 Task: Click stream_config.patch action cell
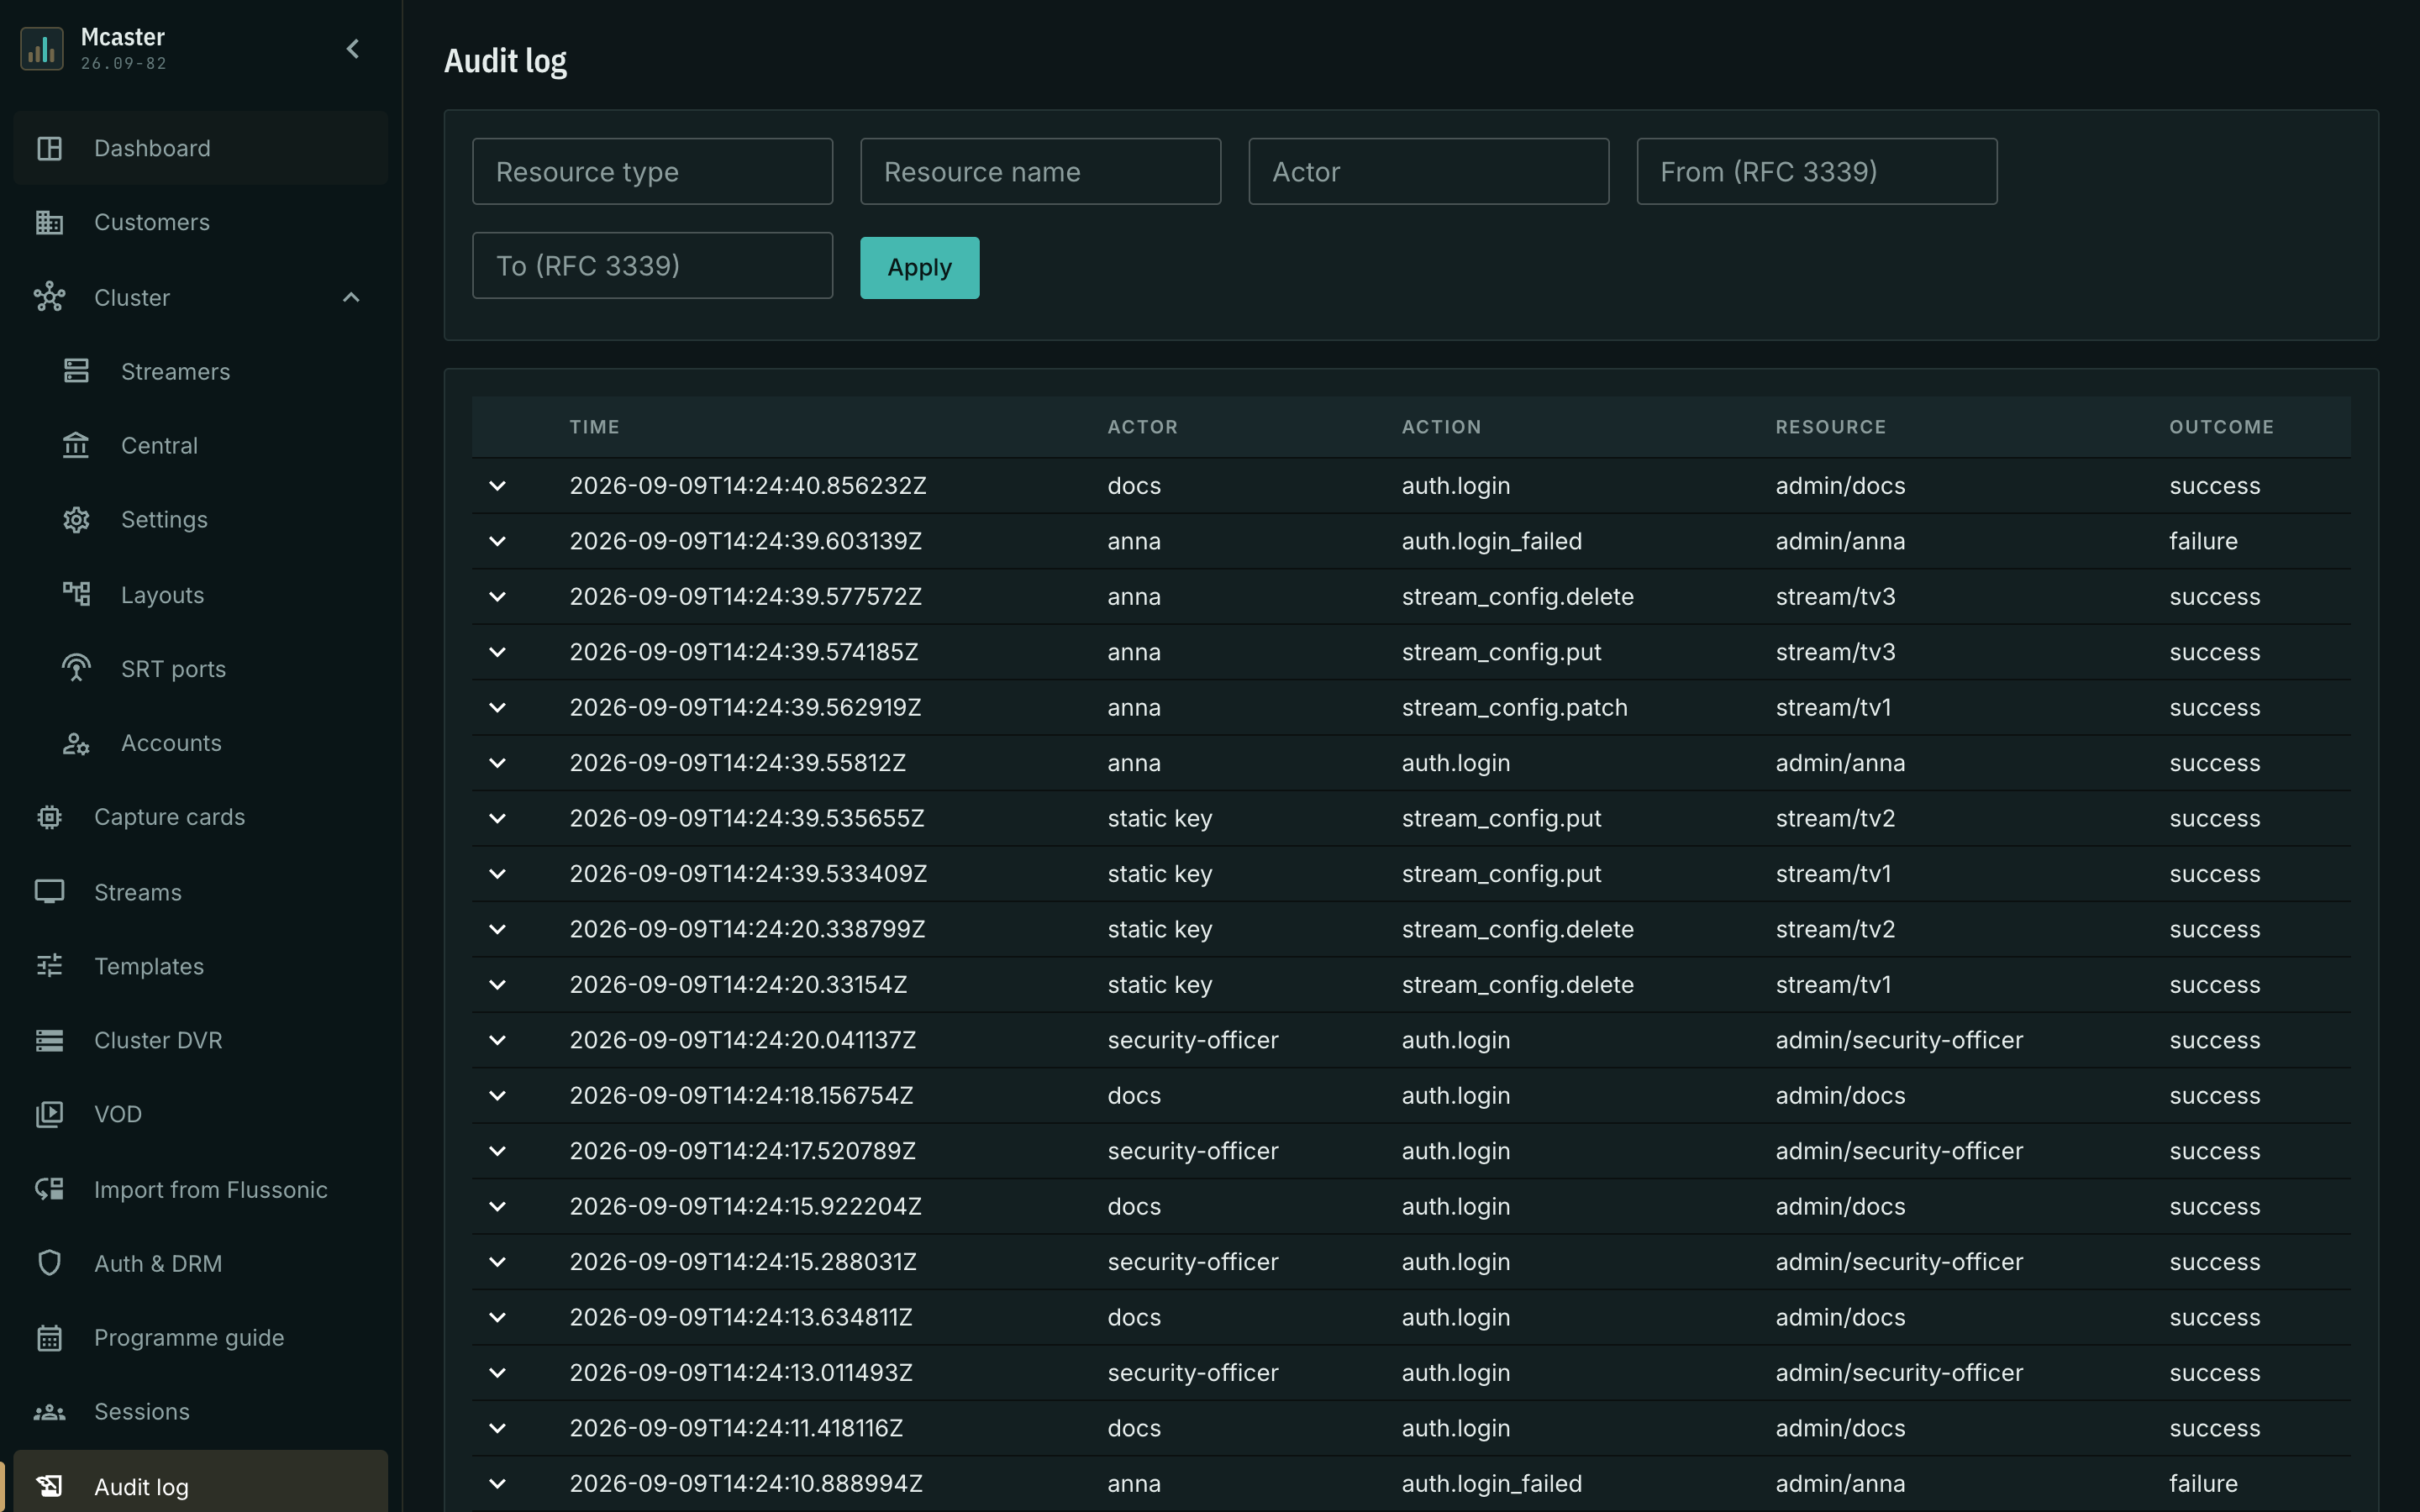(1514, 708)
